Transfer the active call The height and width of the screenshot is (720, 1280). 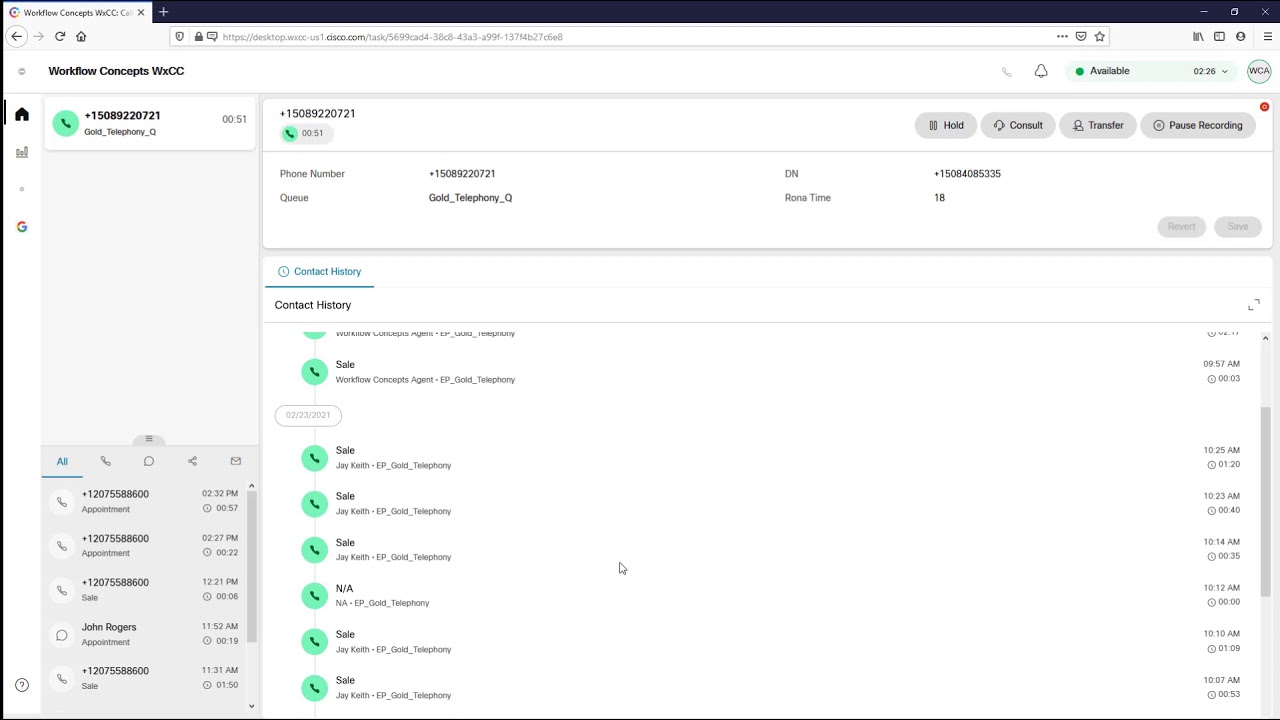(1098, 125)
